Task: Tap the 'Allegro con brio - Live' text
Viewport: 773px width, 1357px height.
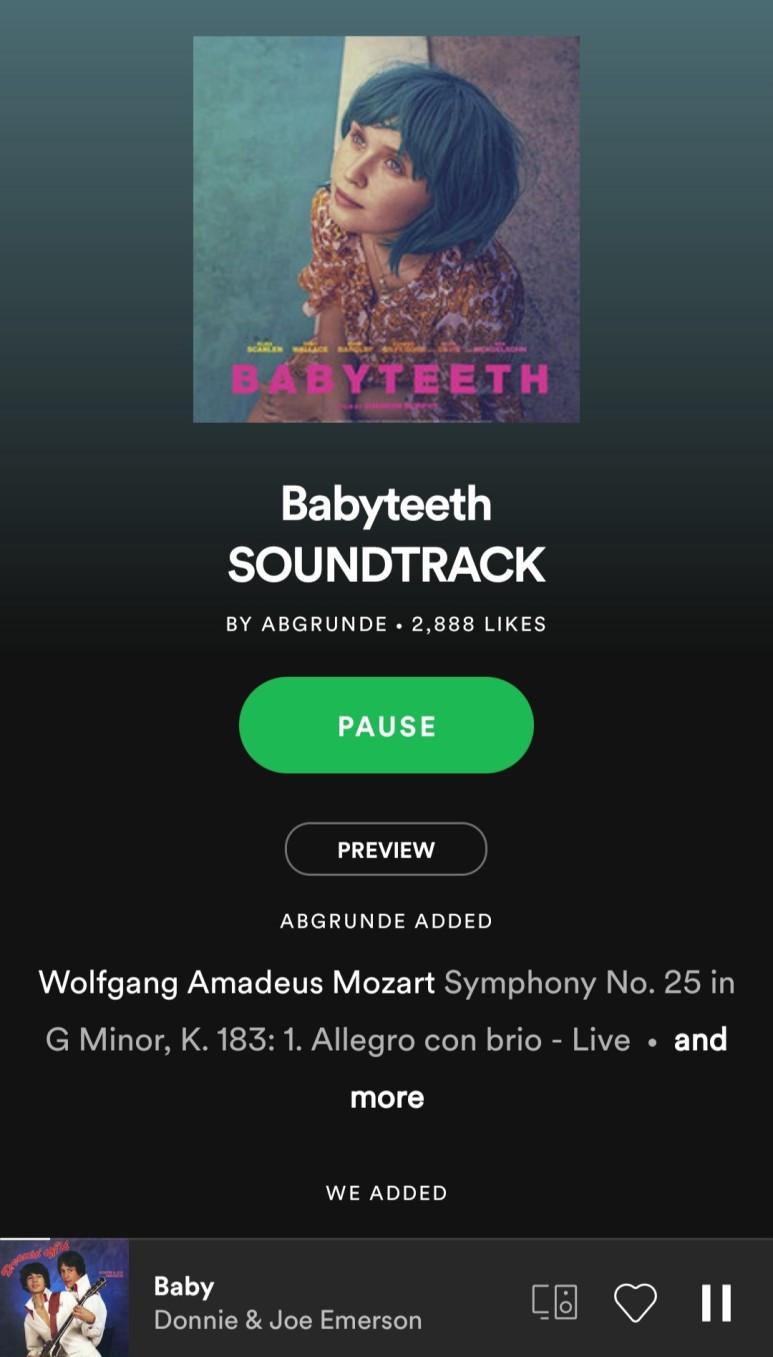Action: coord(471,1040)
